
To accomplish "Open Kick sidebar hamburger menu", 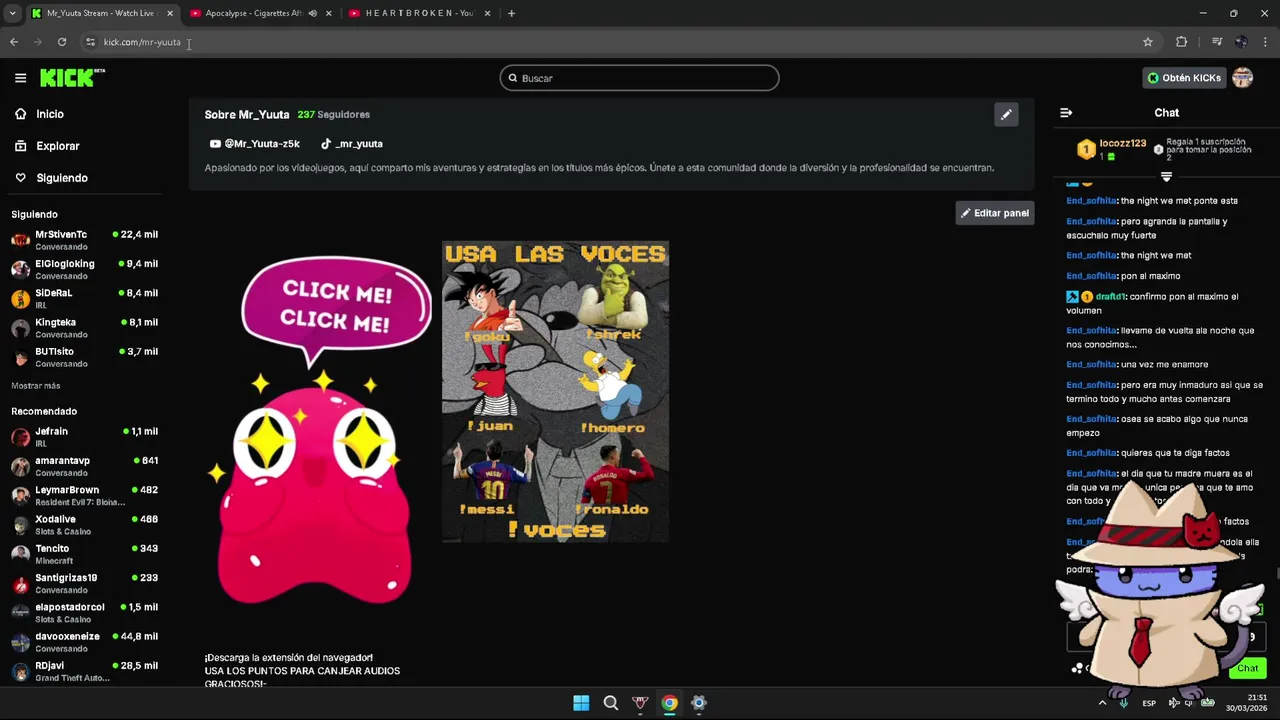I will click(20, 78).
